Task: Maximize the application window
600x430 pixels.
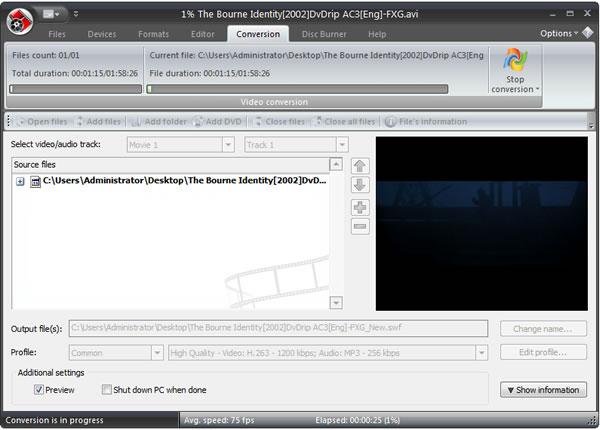Action: pos(570,14)
